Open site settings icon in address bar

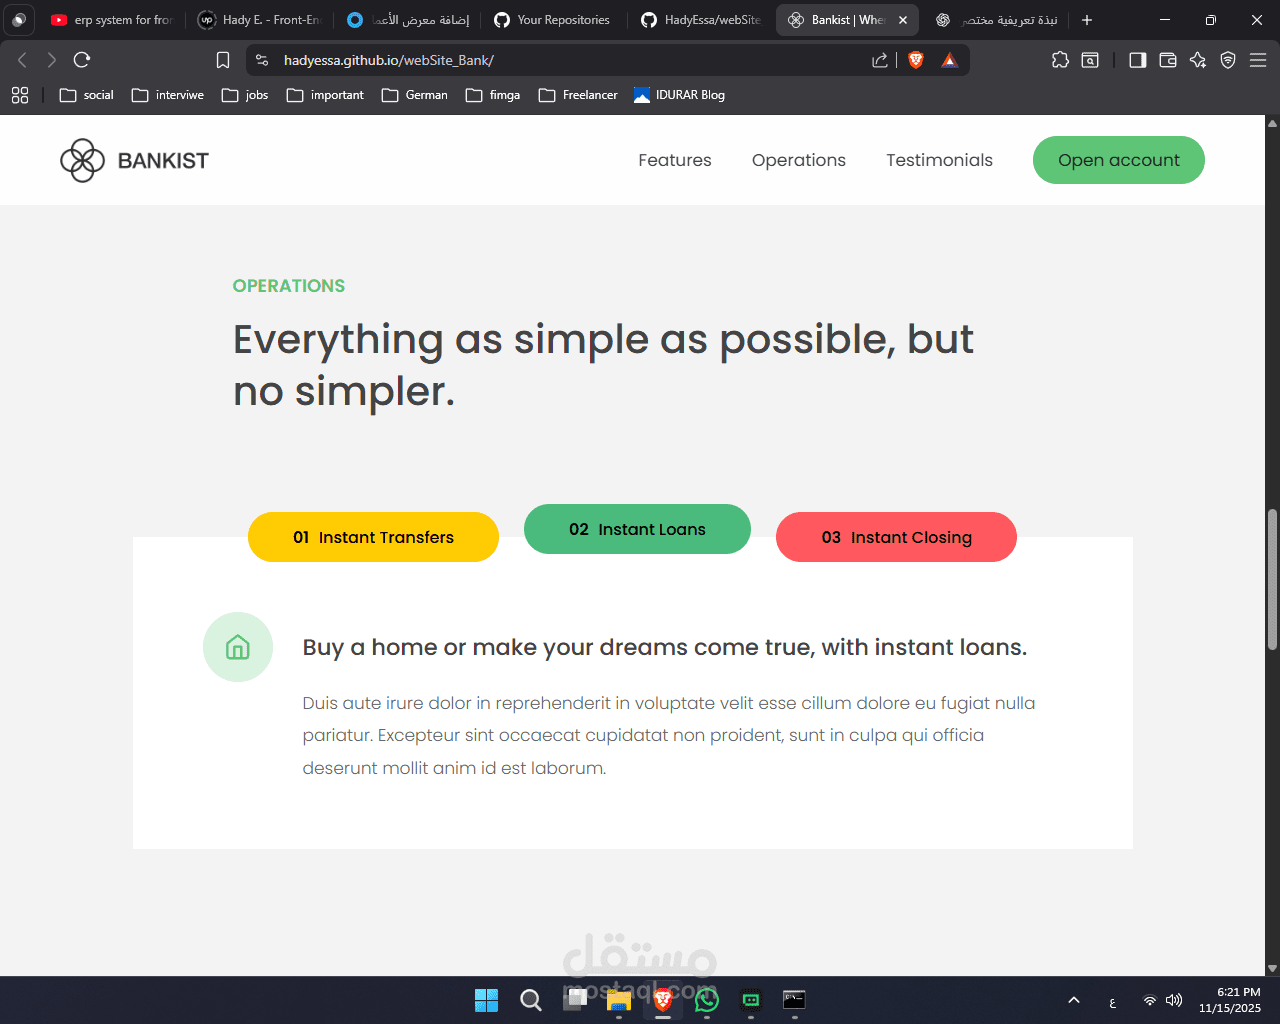(262, 60)
